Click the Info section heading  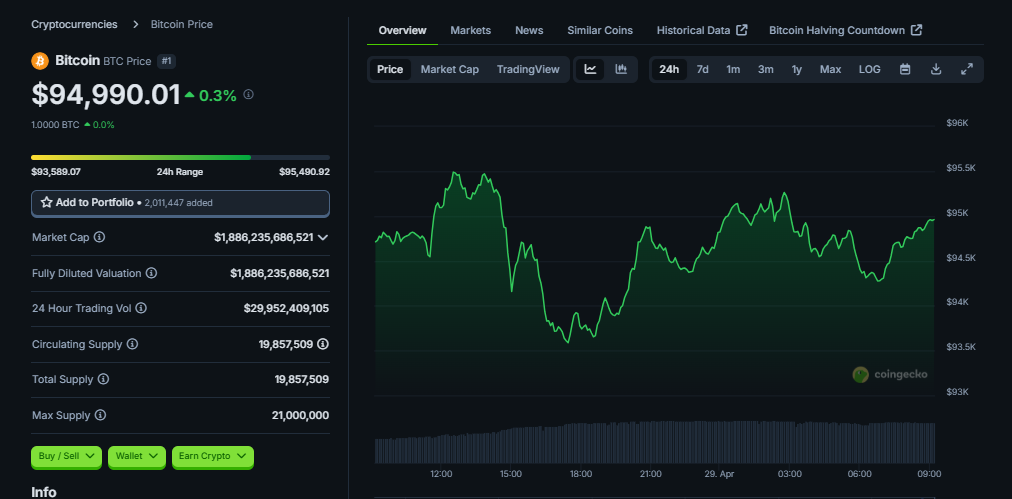click(x=44, y=492)
